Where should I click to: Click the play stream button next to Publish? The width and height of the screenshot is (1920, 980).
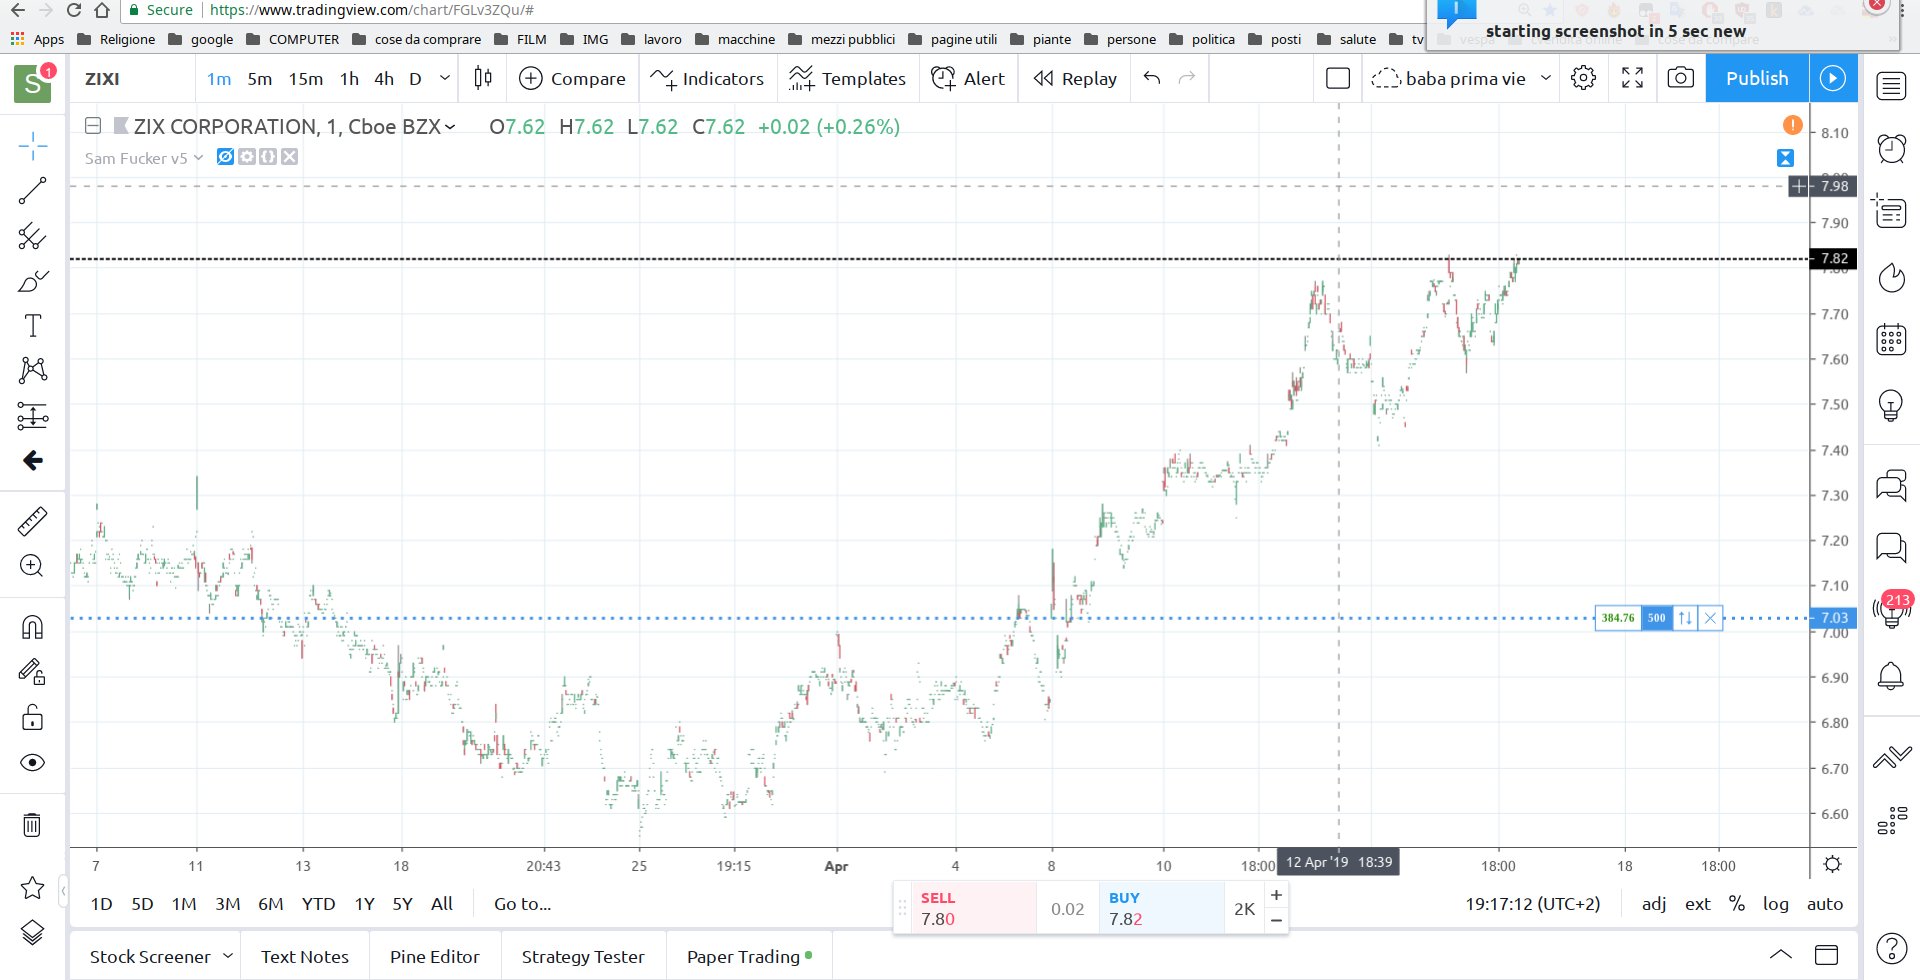click(x=1833, y=78)
